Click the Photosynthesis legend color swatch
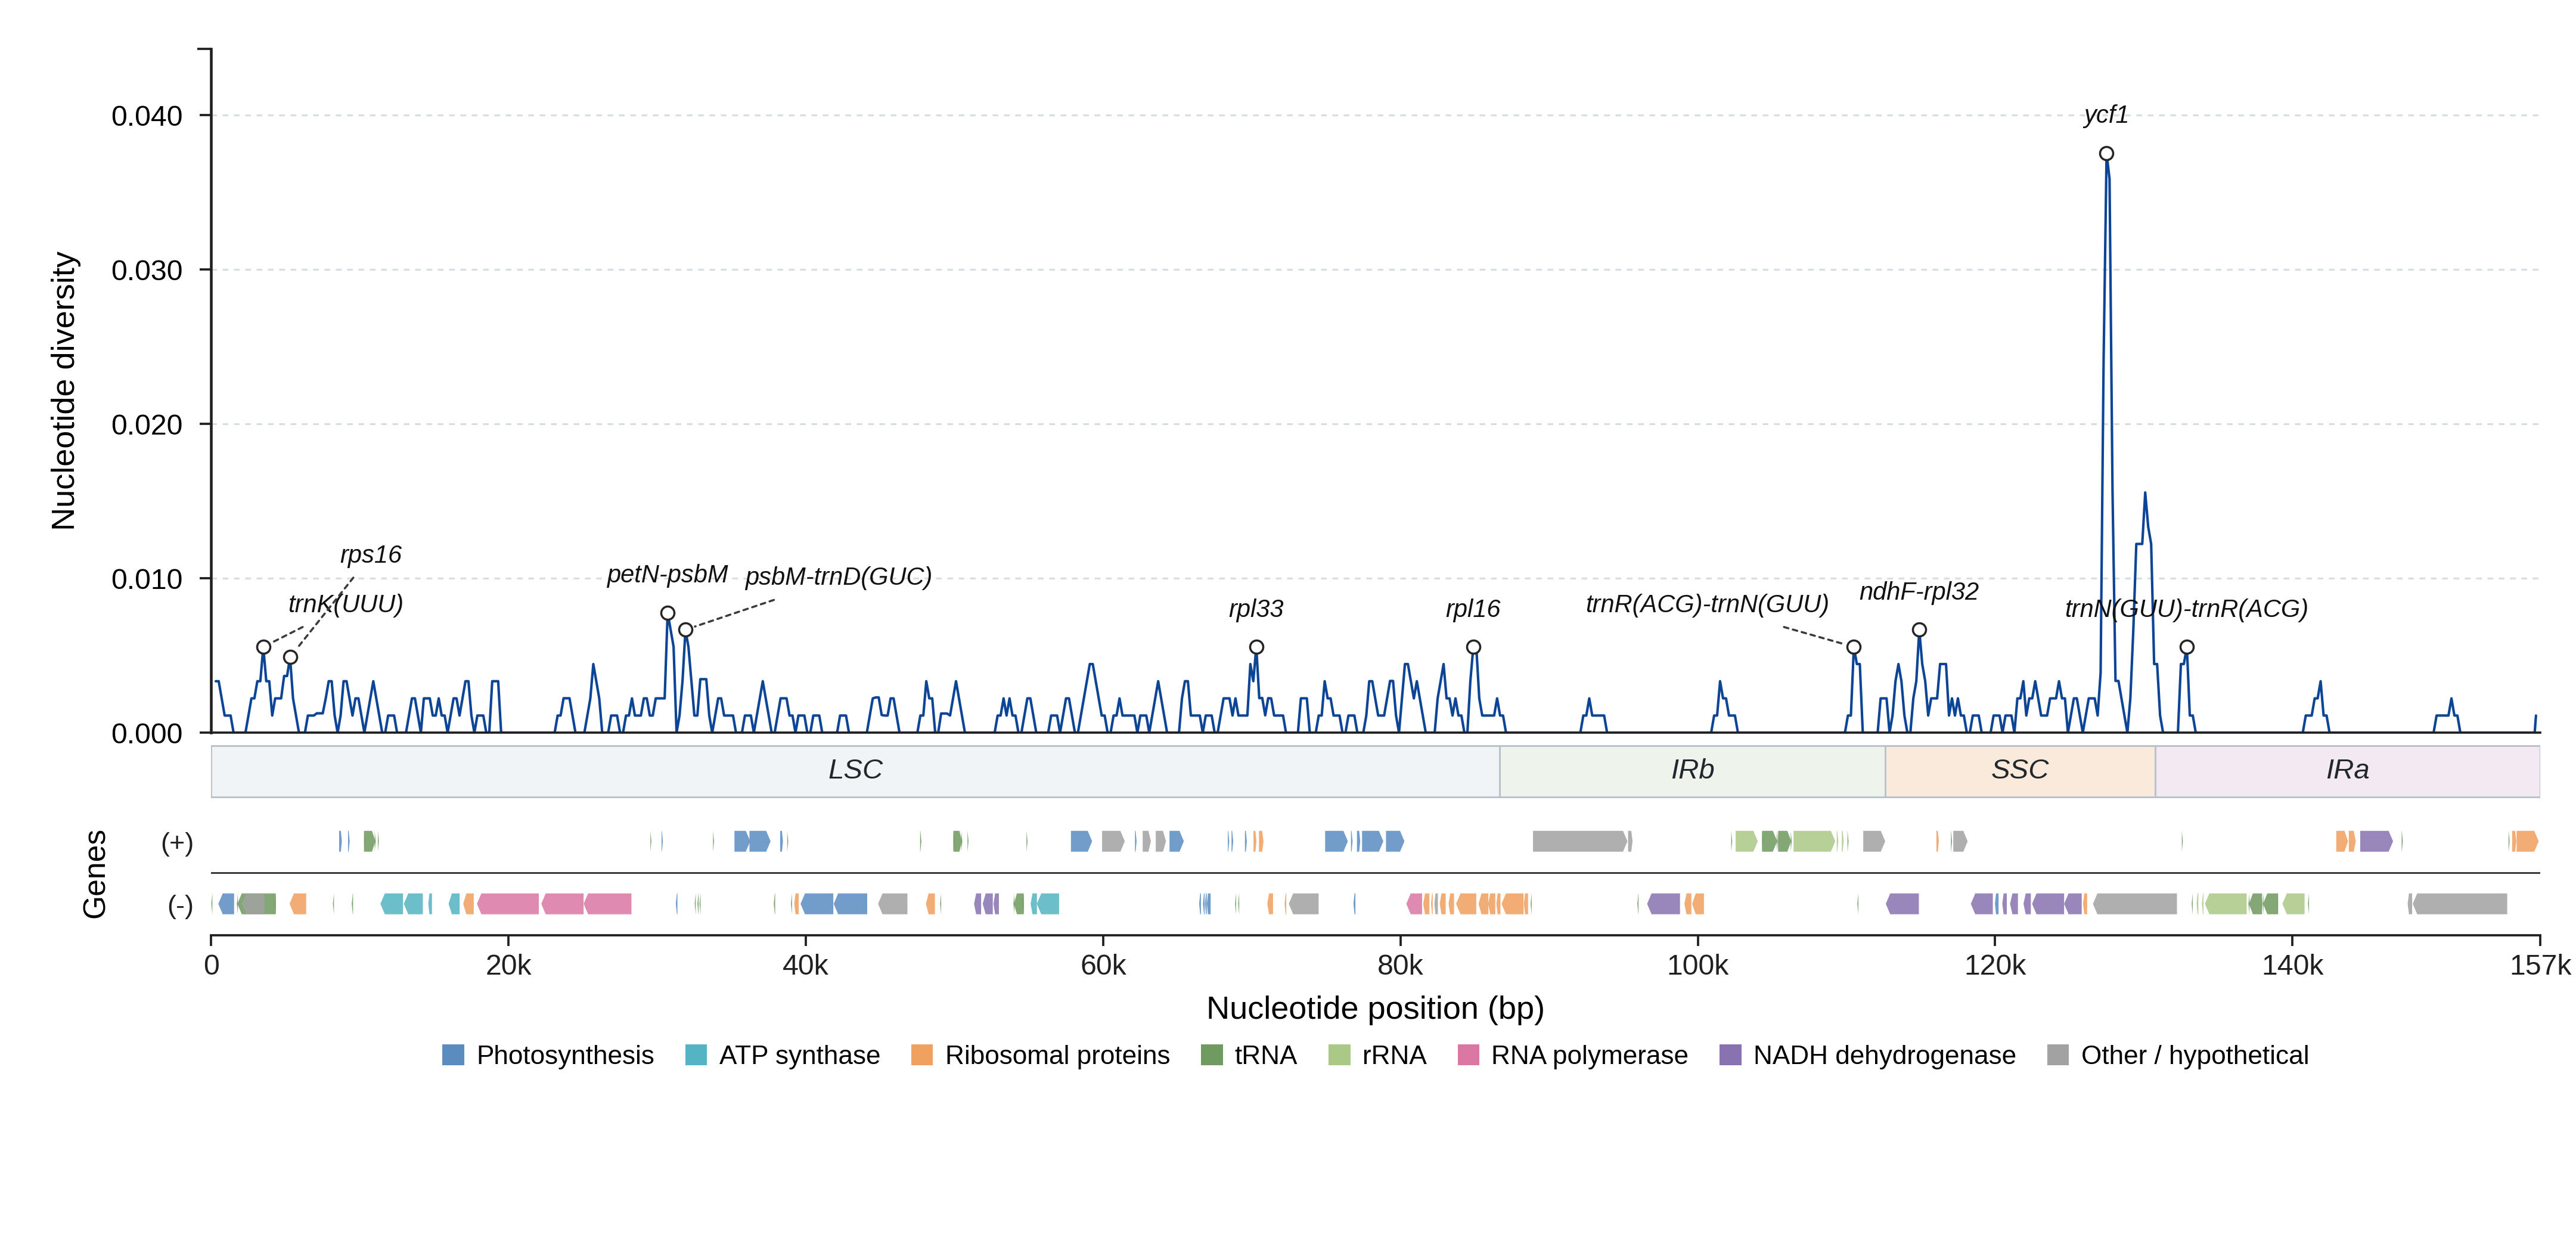2576x1253 pixels. [453, 1055]
